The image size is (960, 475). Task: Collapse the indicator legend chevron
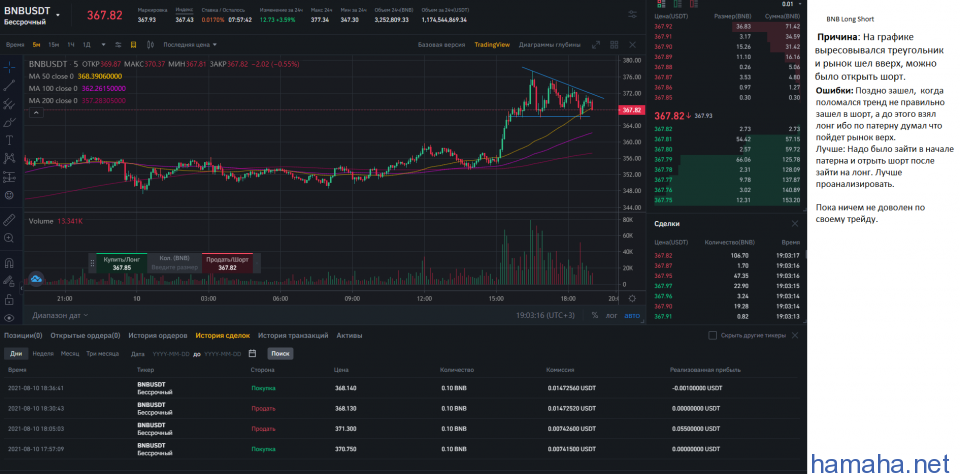(x=36, y=113)
